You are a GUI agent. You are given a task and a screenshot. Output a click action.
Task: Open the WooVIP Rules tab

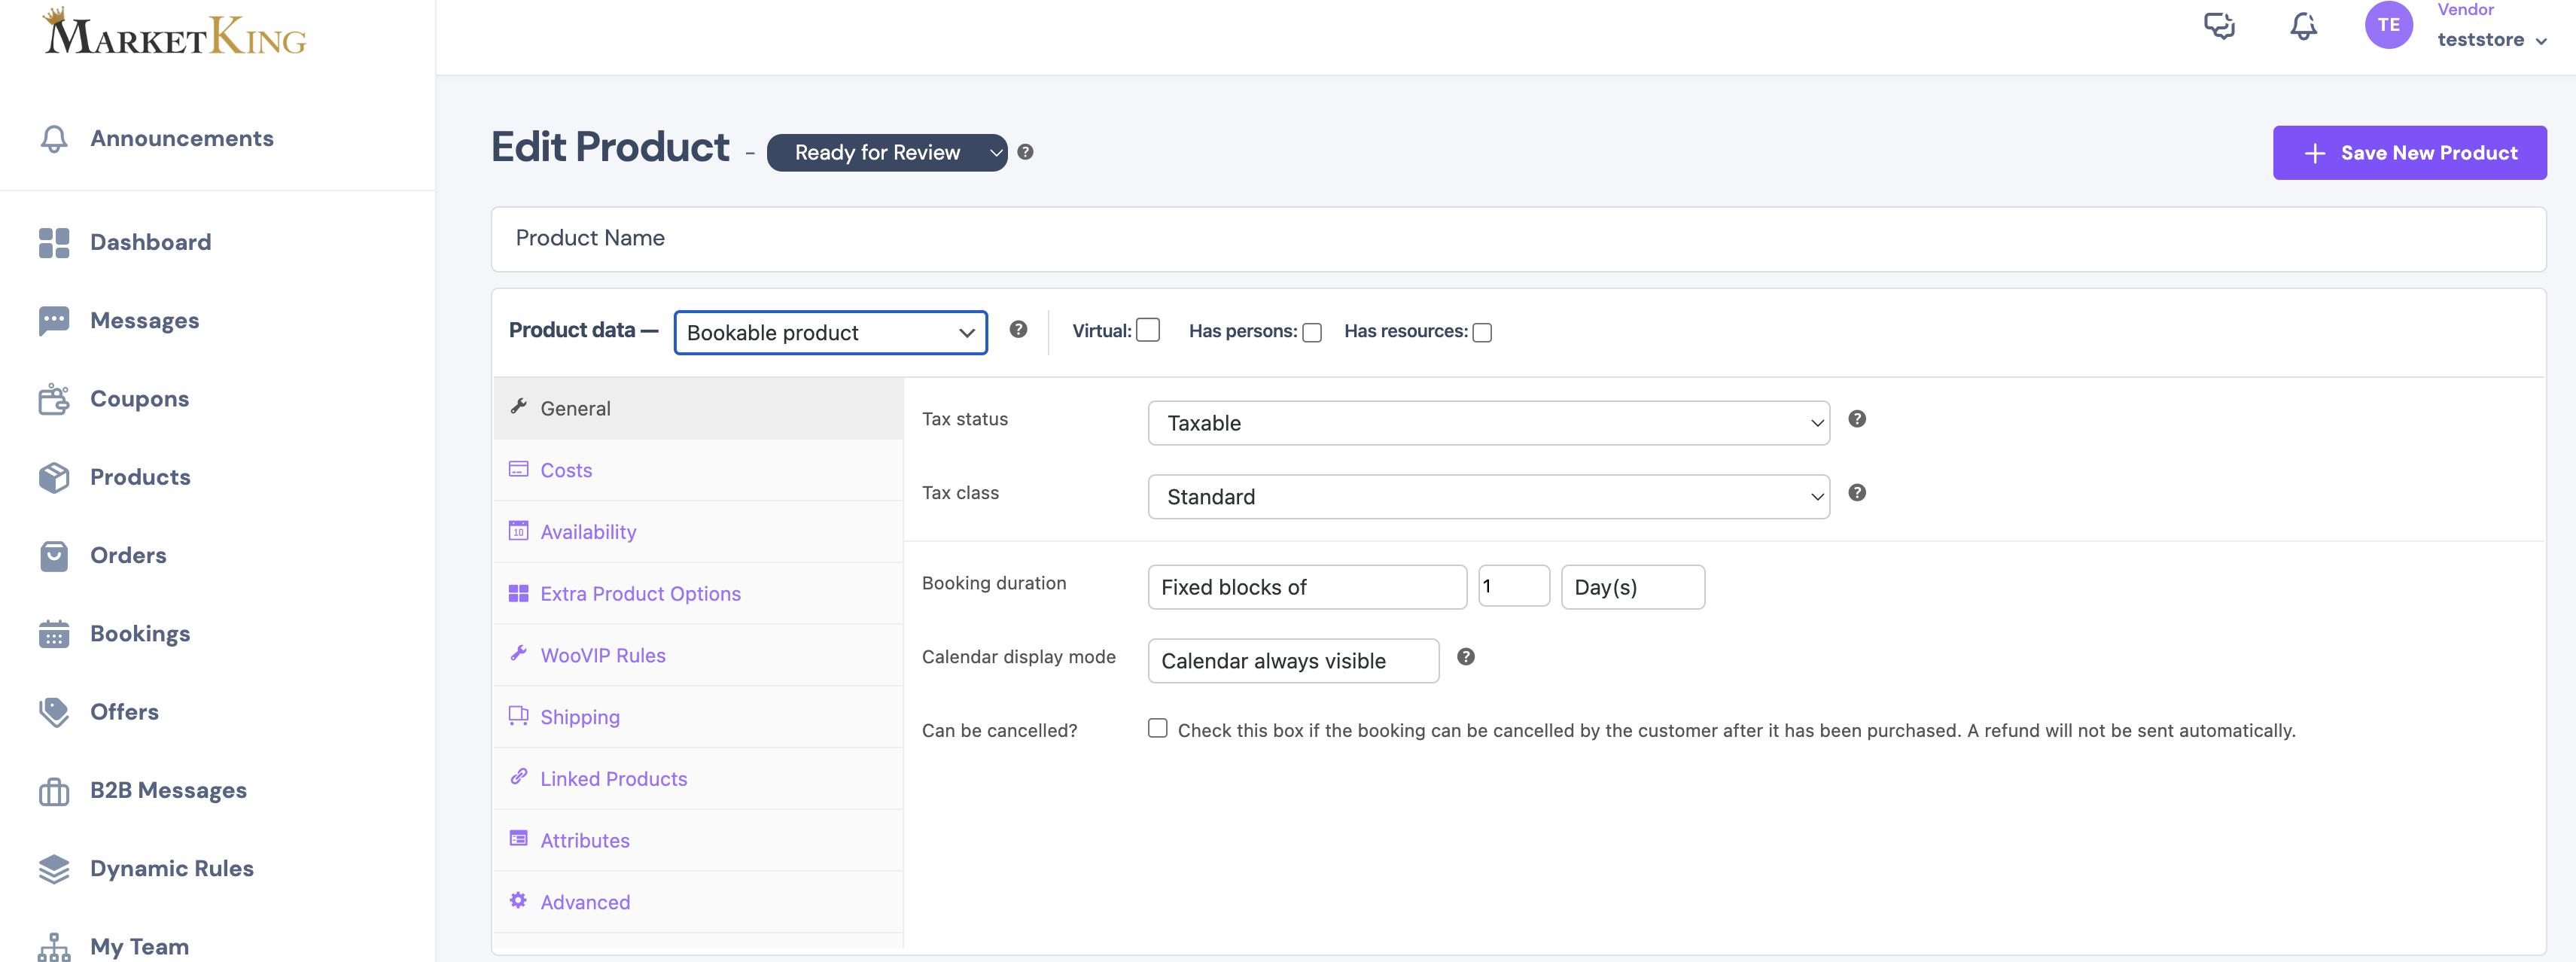coord(698,655)
